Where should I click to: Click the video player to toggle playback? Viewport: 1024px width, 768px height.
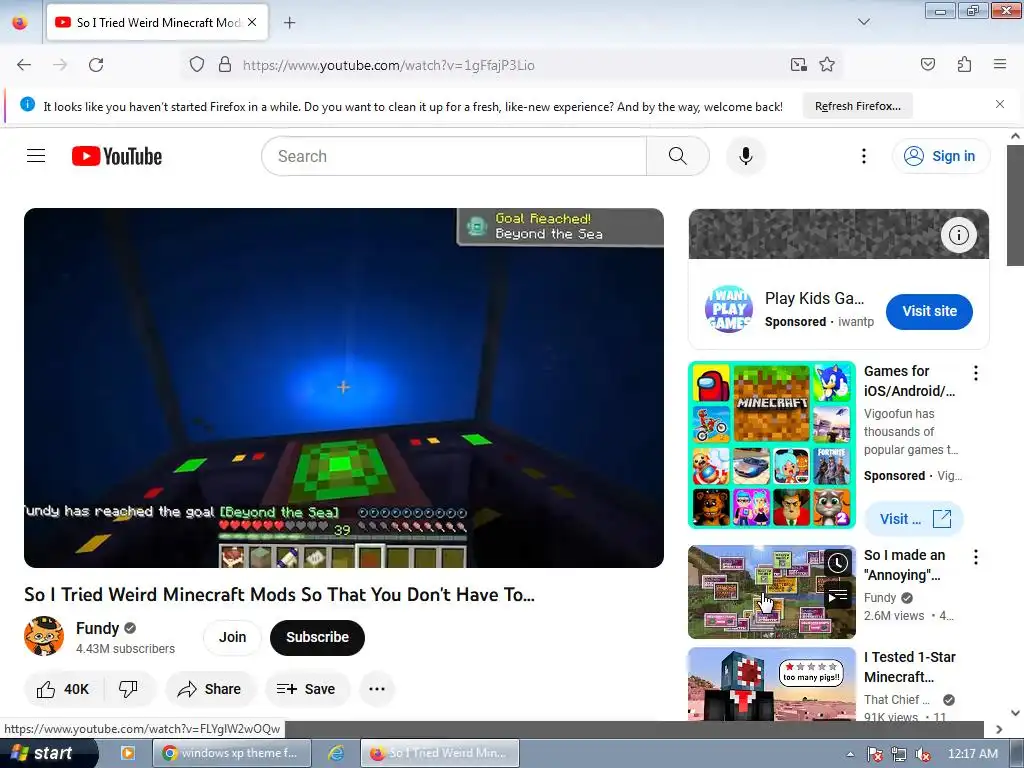pyautogui.click(x=344, y=388)
